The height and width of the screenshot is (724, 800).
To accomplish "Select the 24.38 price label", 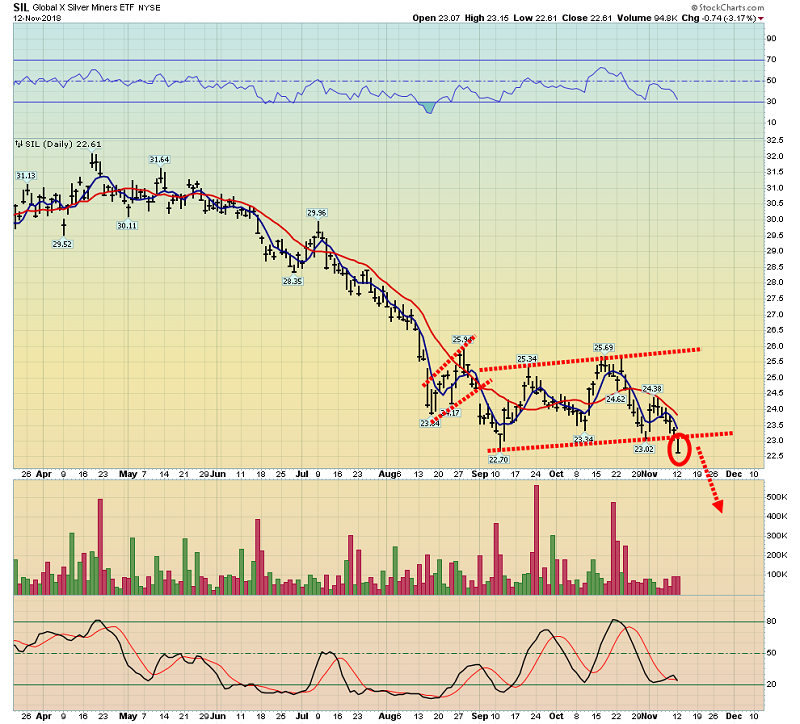I will click(x=652, y=389).
